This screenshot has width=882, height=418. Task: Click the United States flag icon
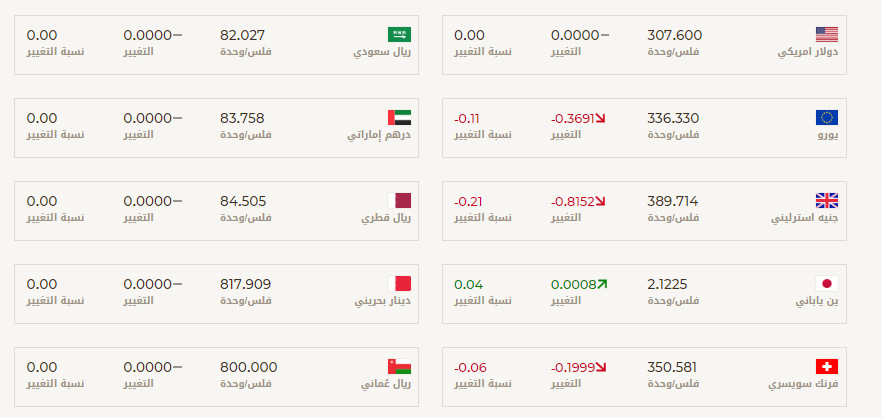coord(827,35)
